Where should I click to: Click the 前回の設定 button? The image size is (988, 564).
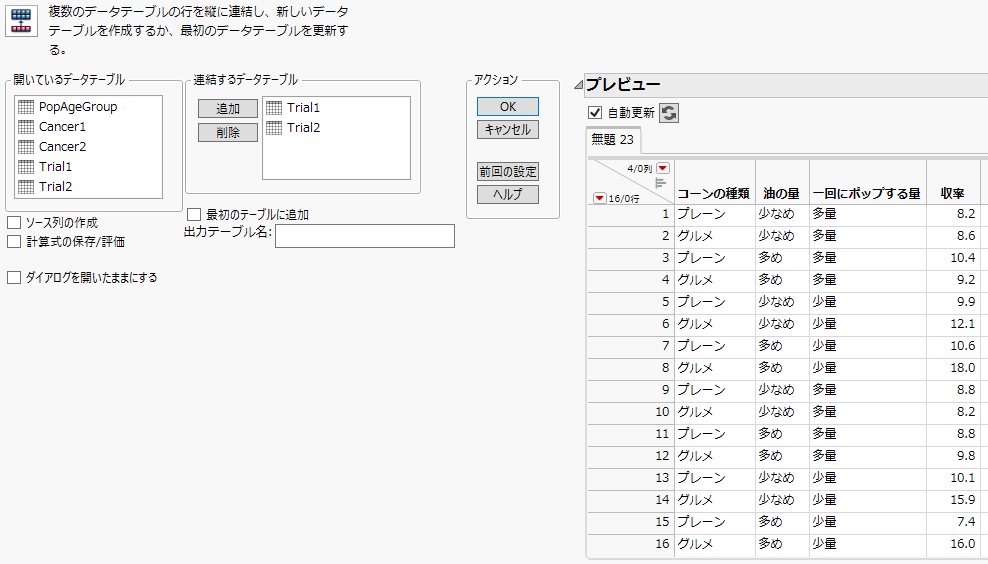coord(508,172)
